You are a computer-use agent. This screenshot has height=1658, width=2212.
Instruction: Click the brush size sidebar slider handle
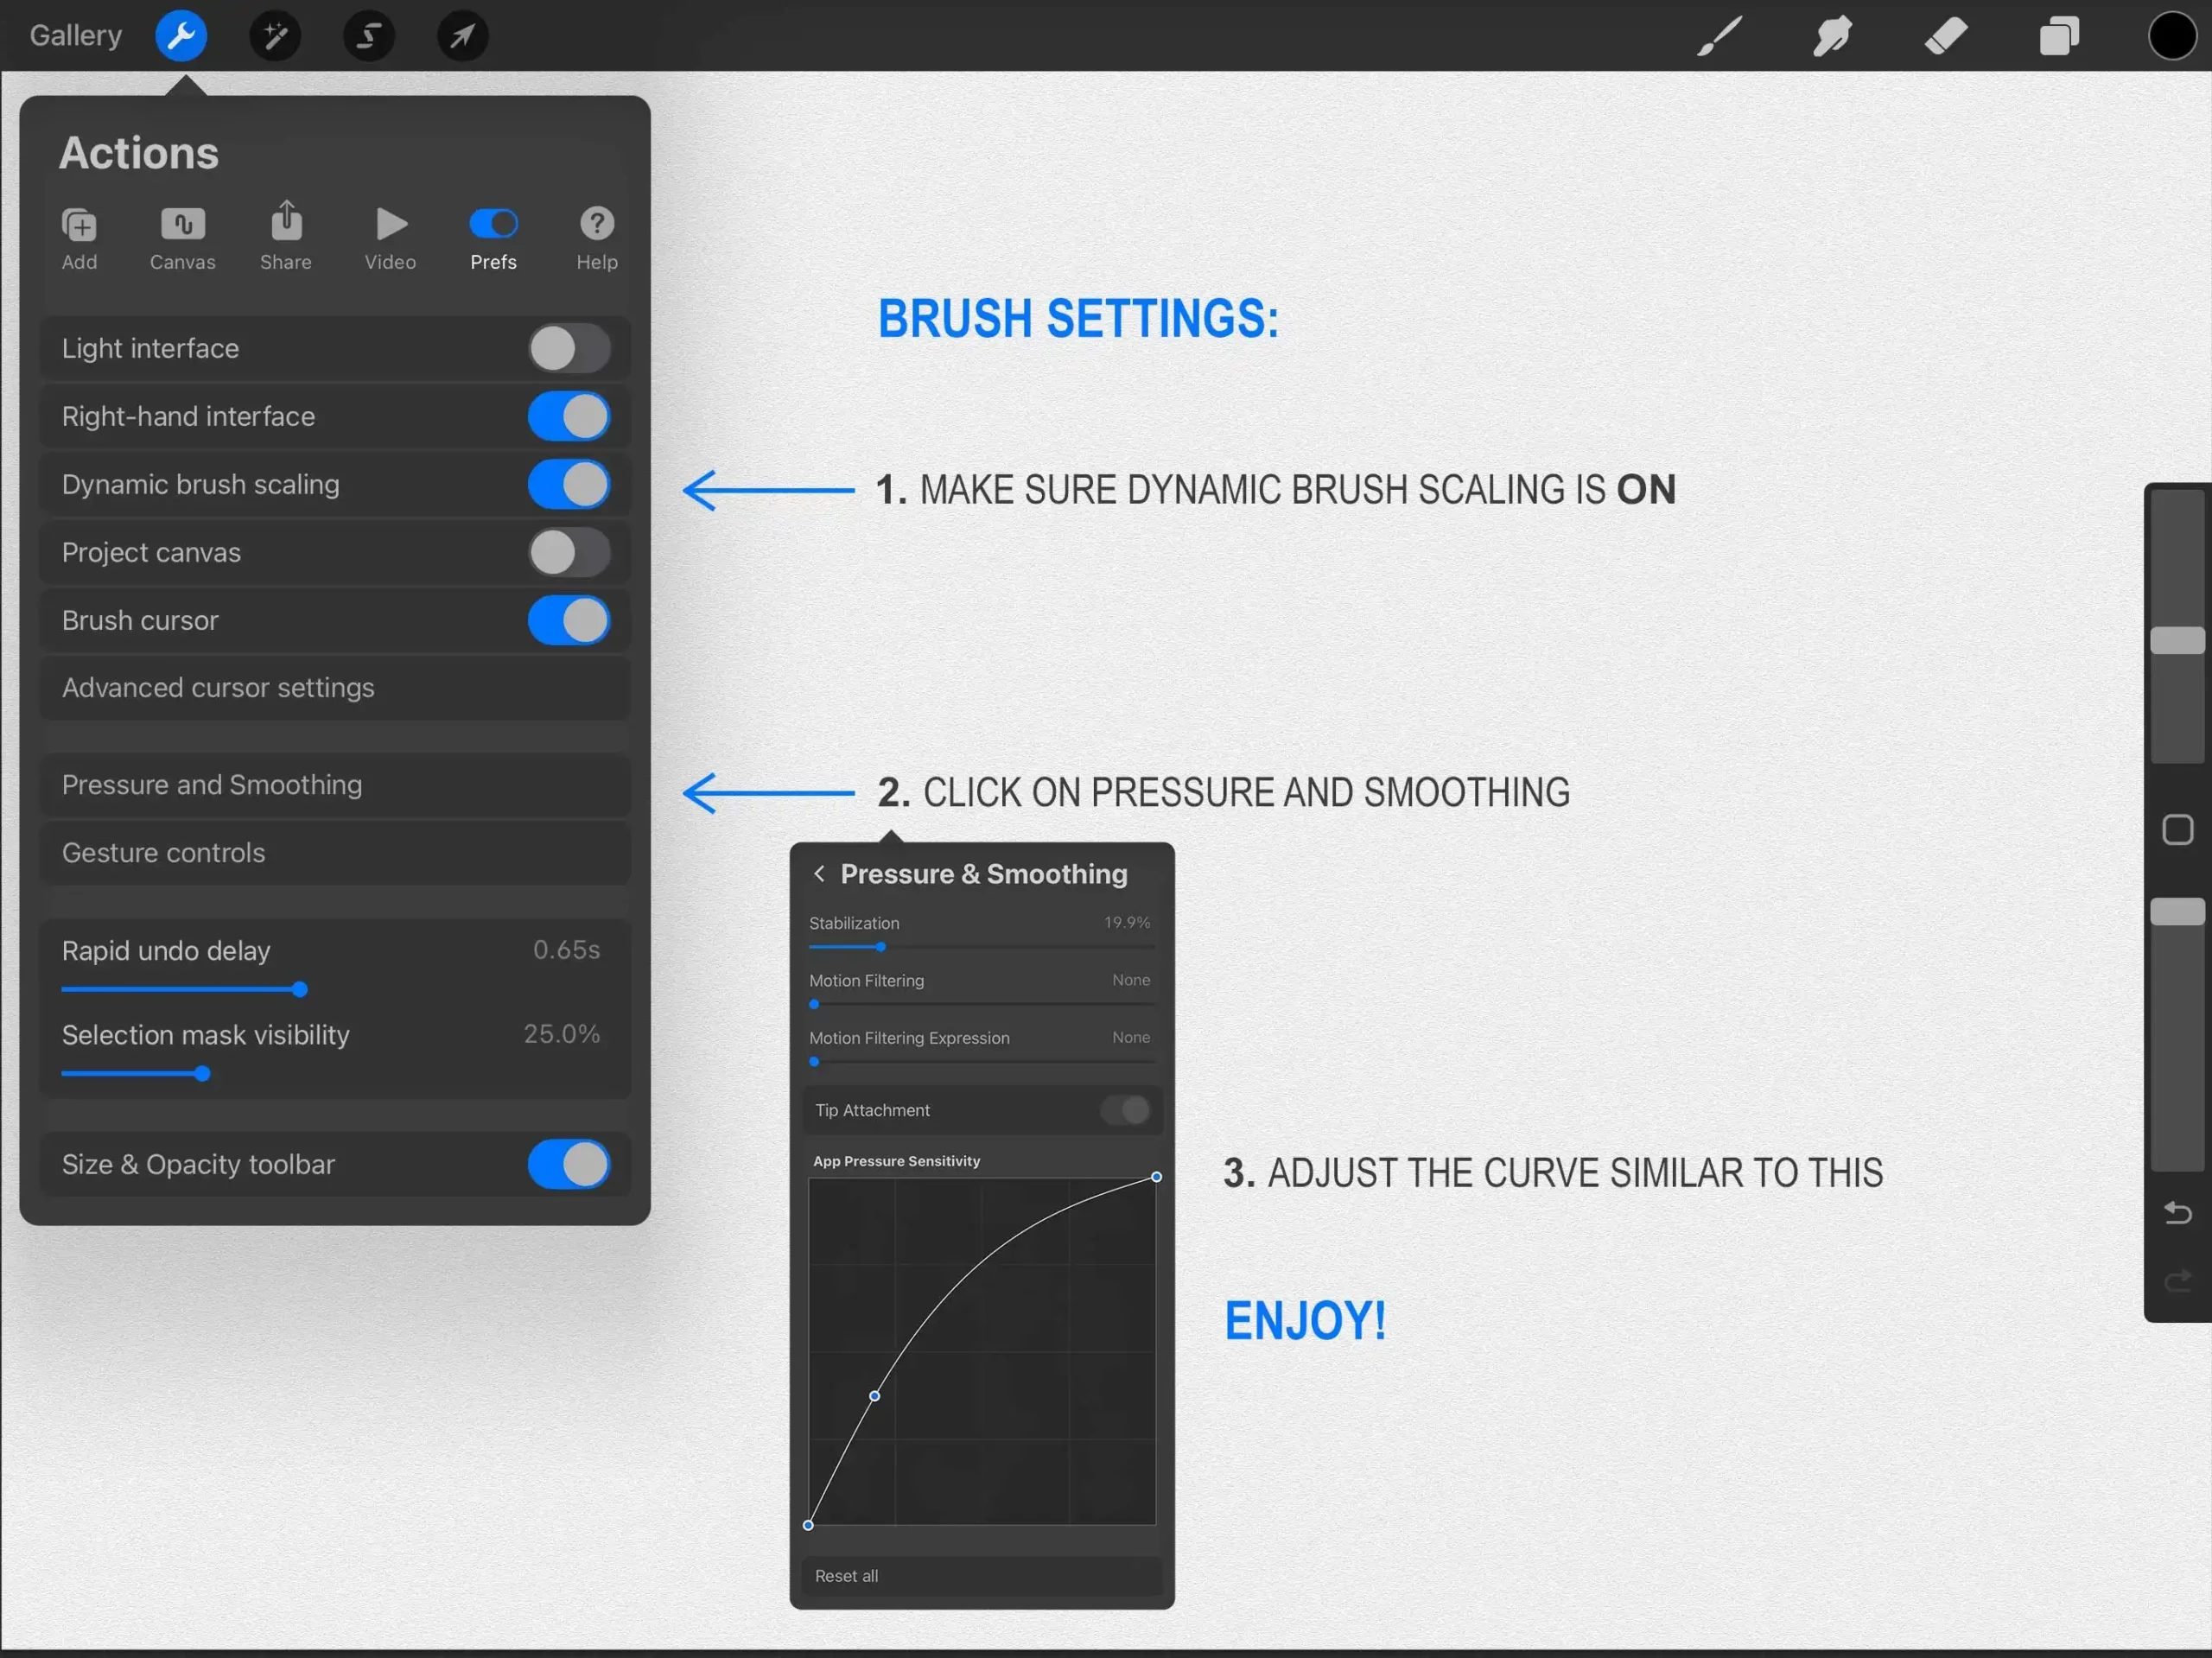[x=2178, y=641]
